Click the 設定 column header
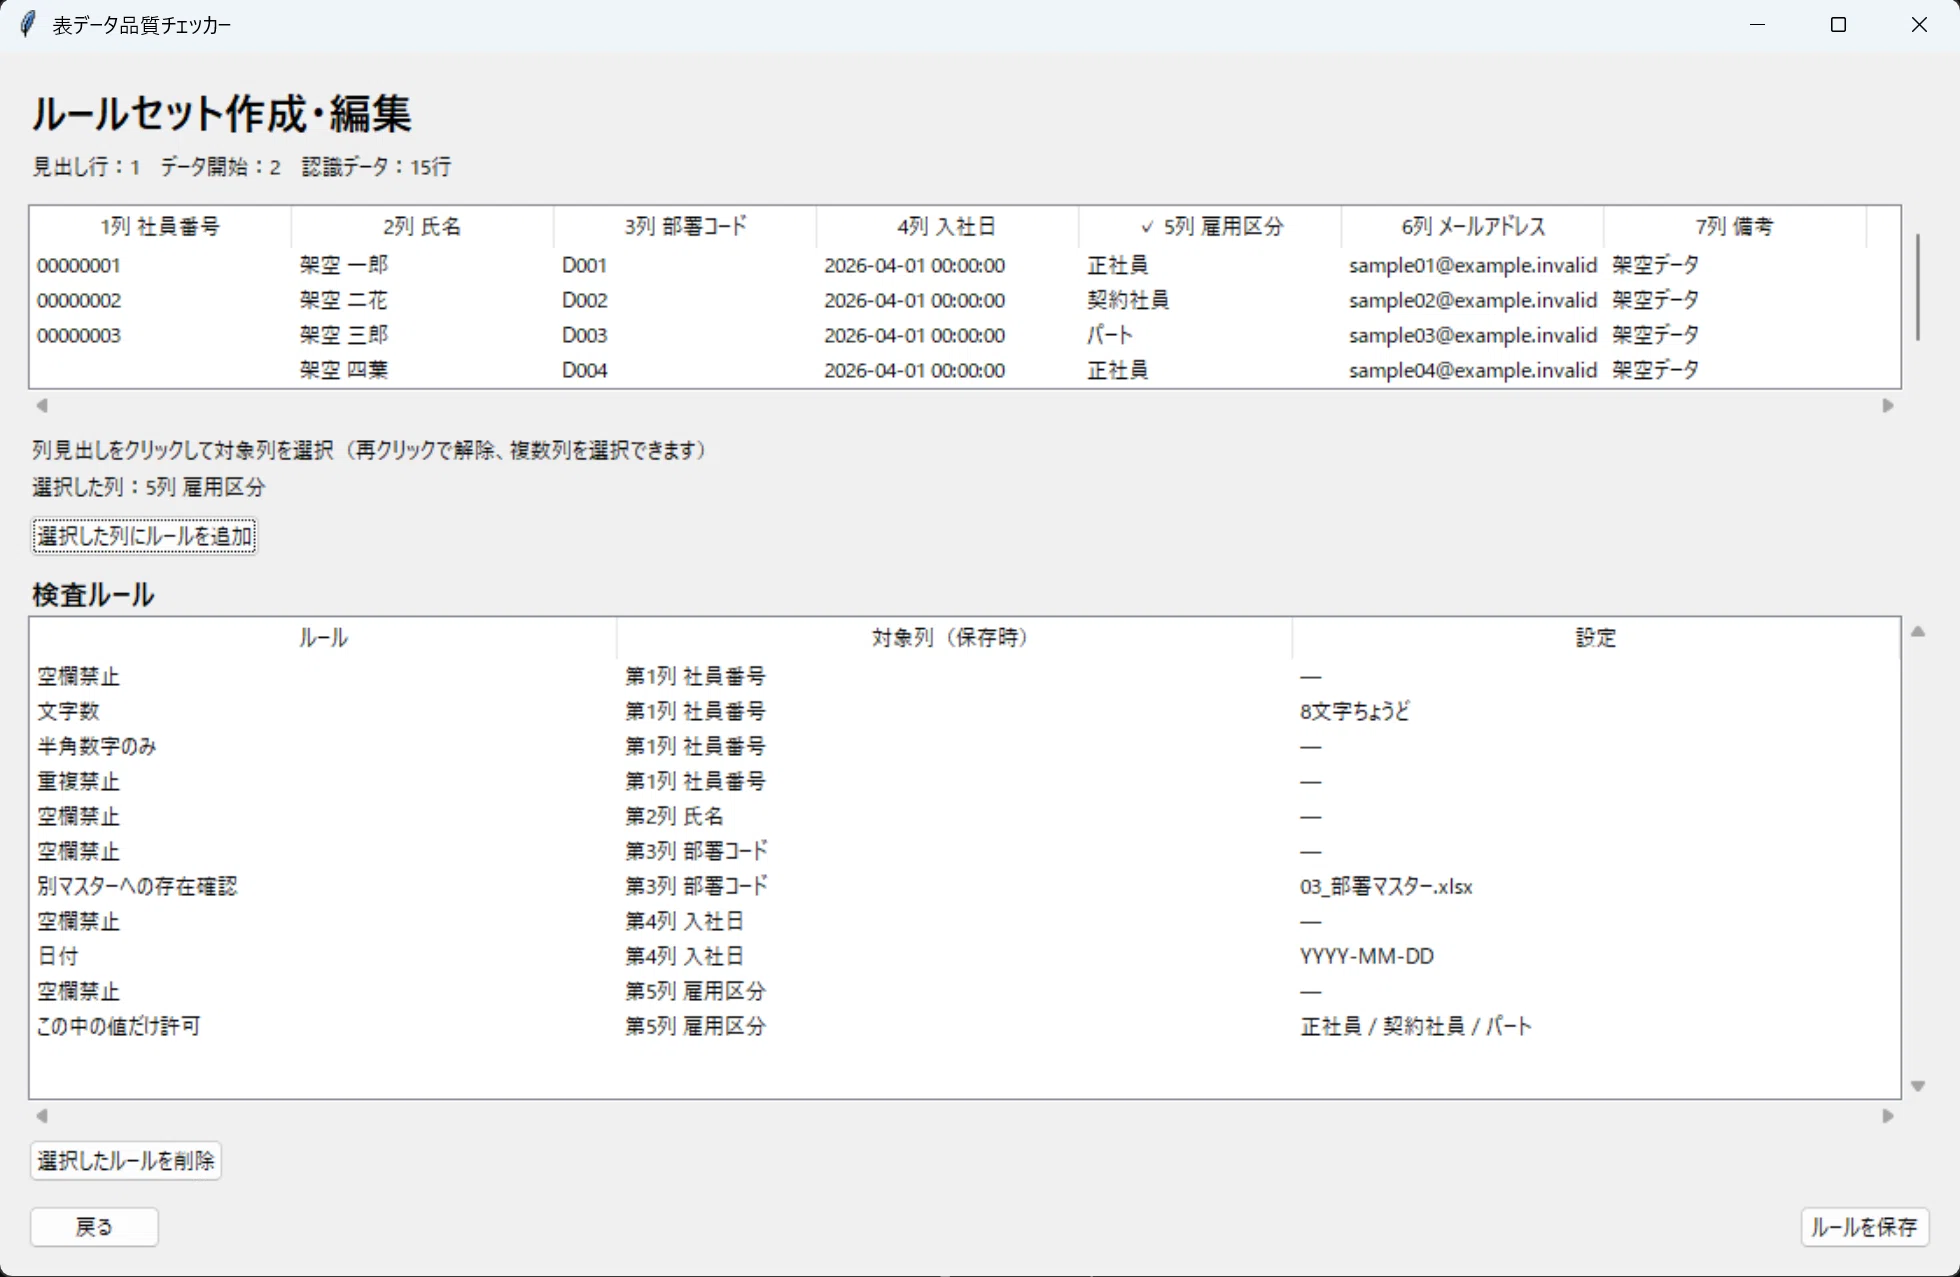 coord(1596,638)
